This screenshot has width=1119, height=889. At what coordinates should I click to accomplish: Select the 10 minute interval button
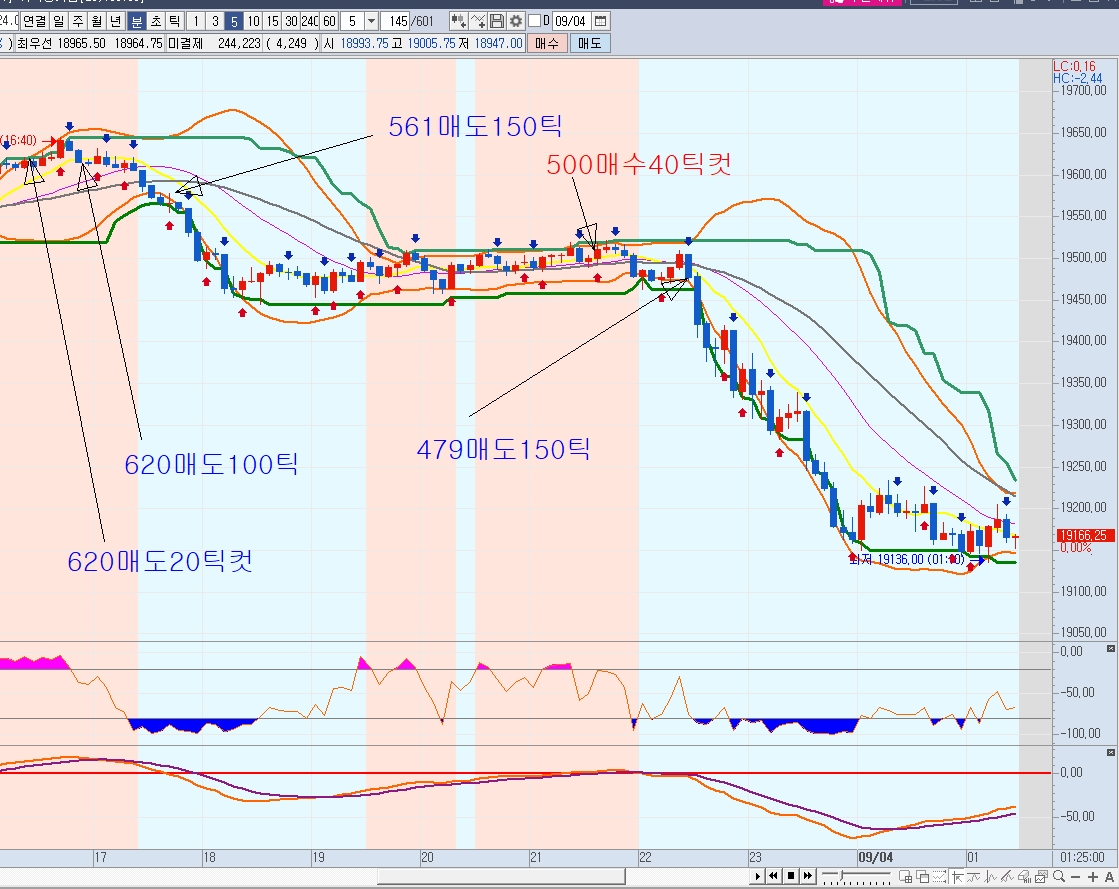pos(253,21)
